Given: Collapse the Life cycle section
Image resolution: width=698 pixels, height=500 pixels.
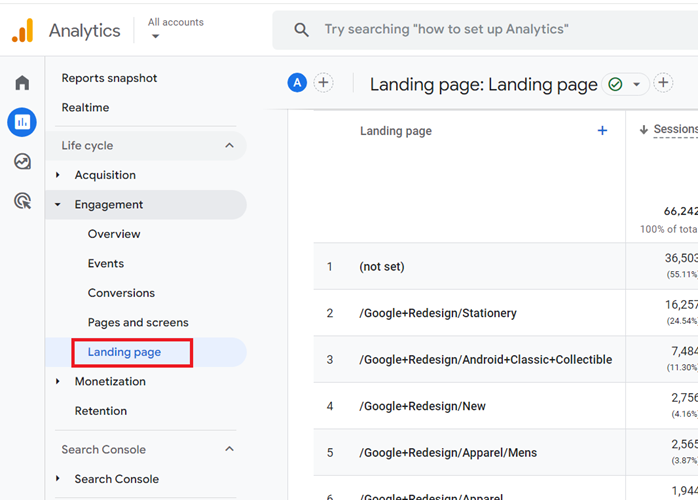Looking at the screenshot, I should click(229, 146).
